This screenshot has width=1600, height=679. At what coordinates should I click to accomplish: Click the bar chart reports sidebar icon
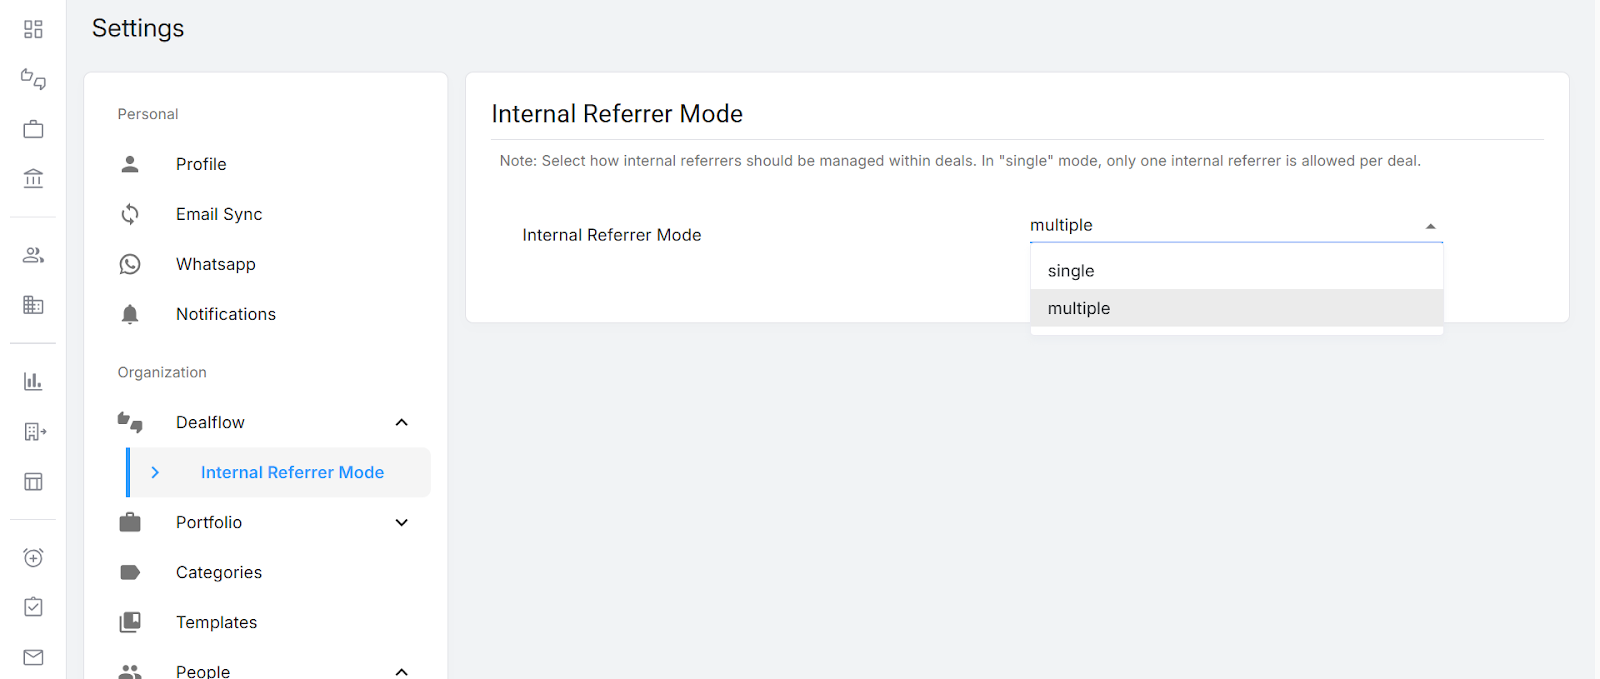33,381
